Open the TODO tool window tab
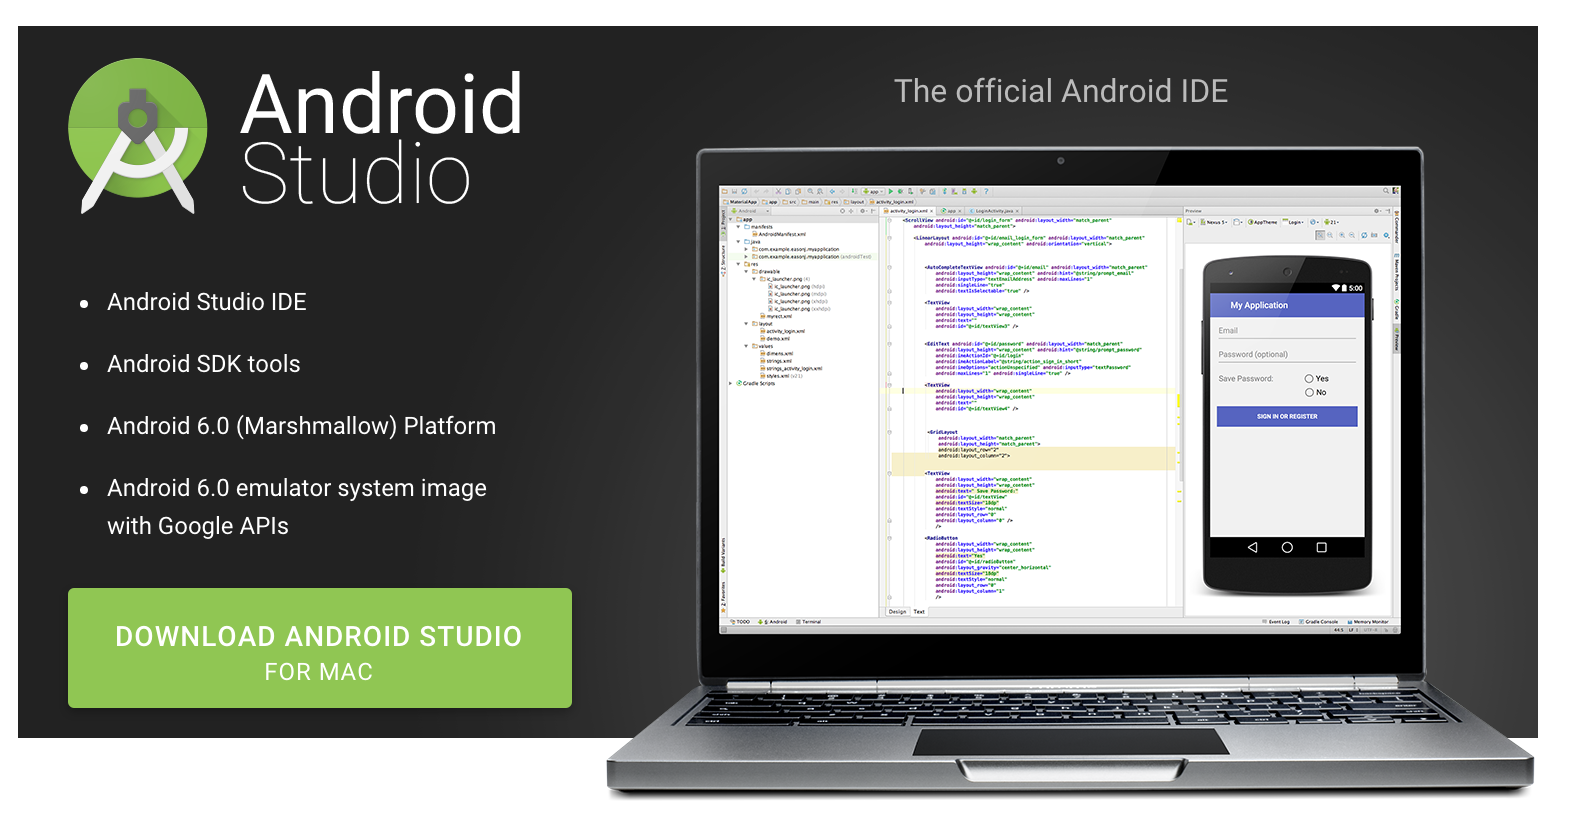 tap(741, 622)
